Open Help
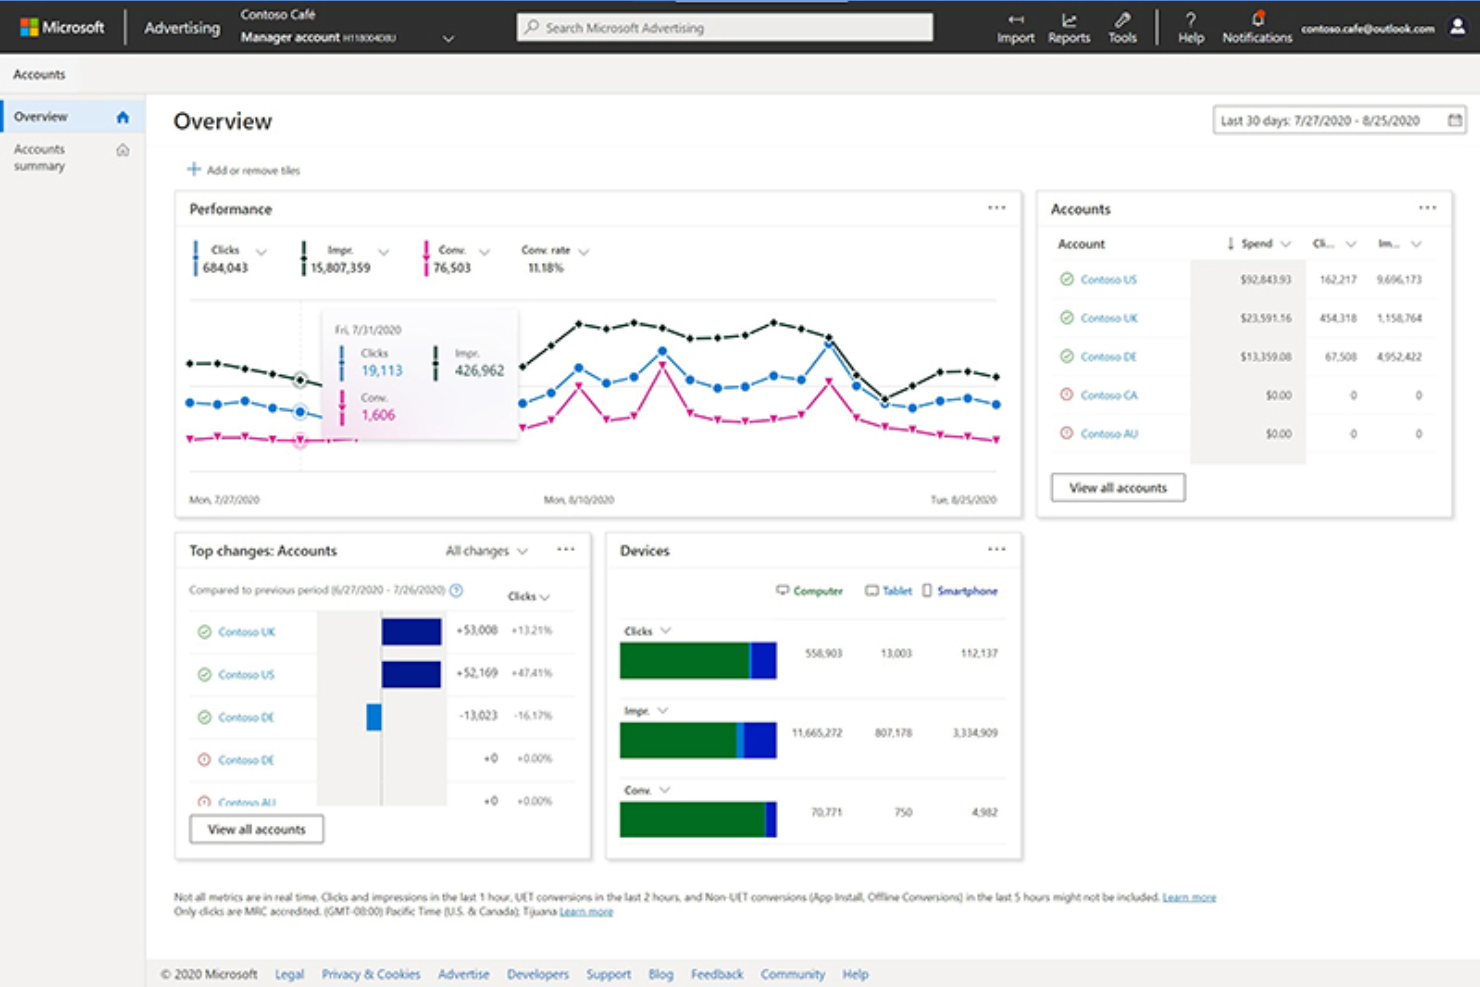The height and width of the screenshot is (987, 1480). (x=1190, y=27)
